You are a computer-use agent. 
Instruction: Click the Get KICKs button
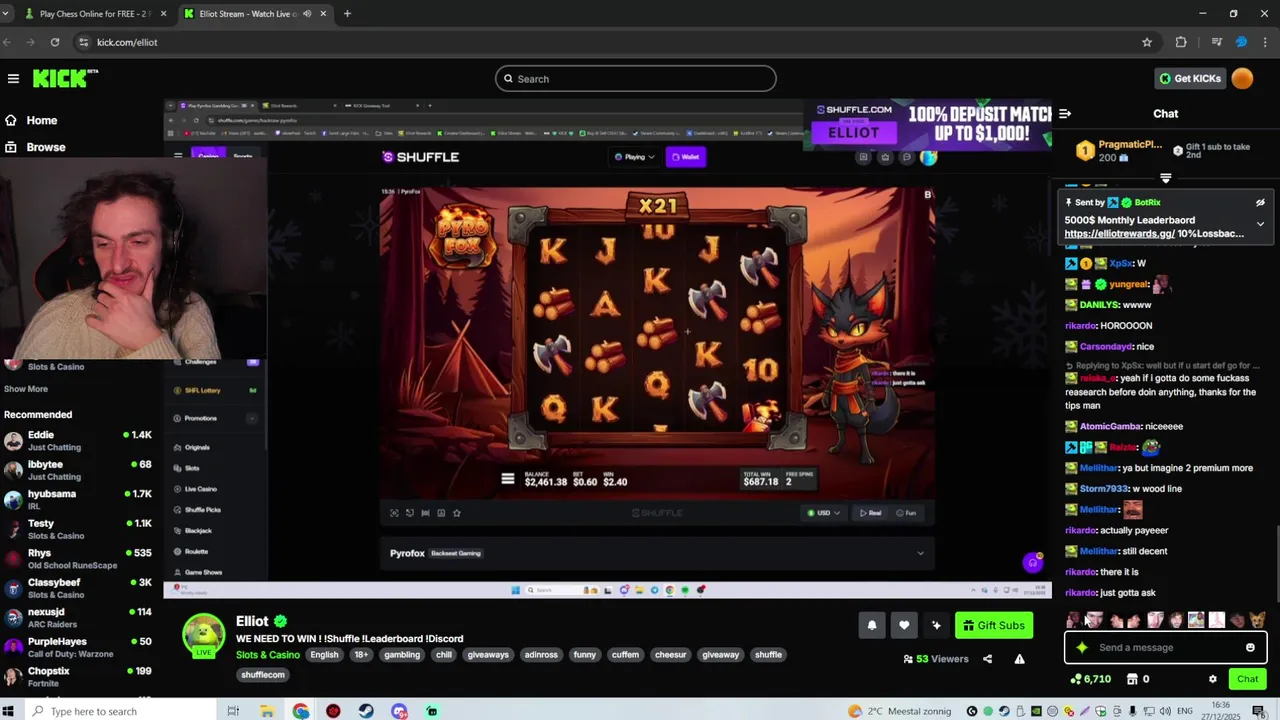coord(1189,78)
